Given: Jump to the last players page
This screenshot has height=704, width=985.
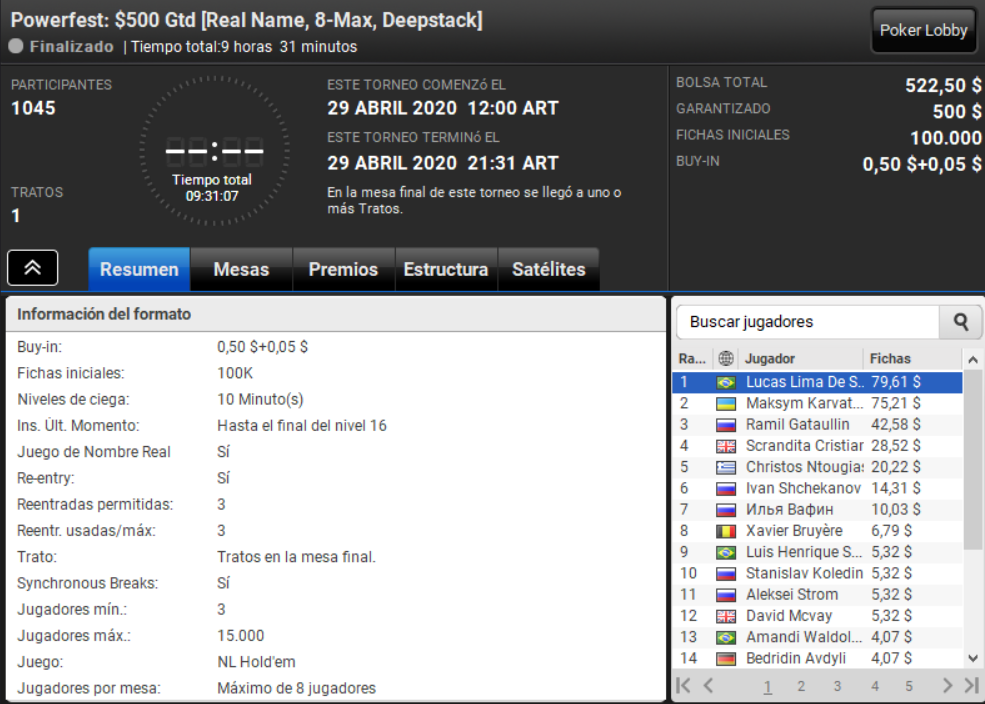Looking at the screenshot, I should tap(972, 686).
